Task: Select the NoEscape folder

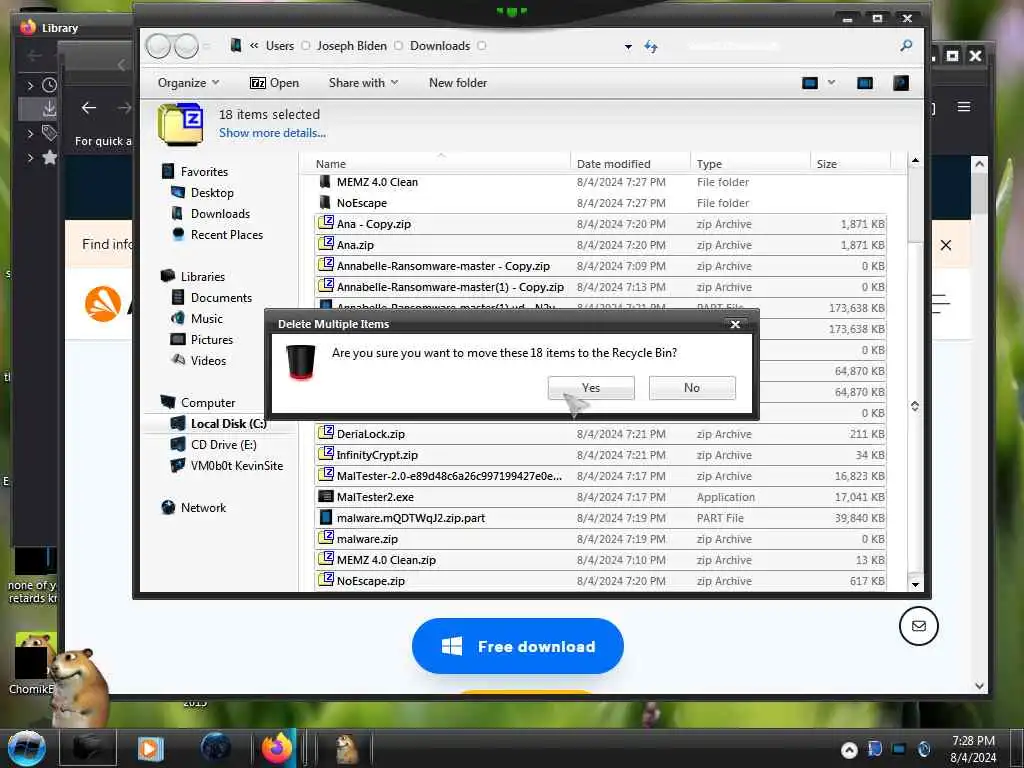Action: pos(361,203)
